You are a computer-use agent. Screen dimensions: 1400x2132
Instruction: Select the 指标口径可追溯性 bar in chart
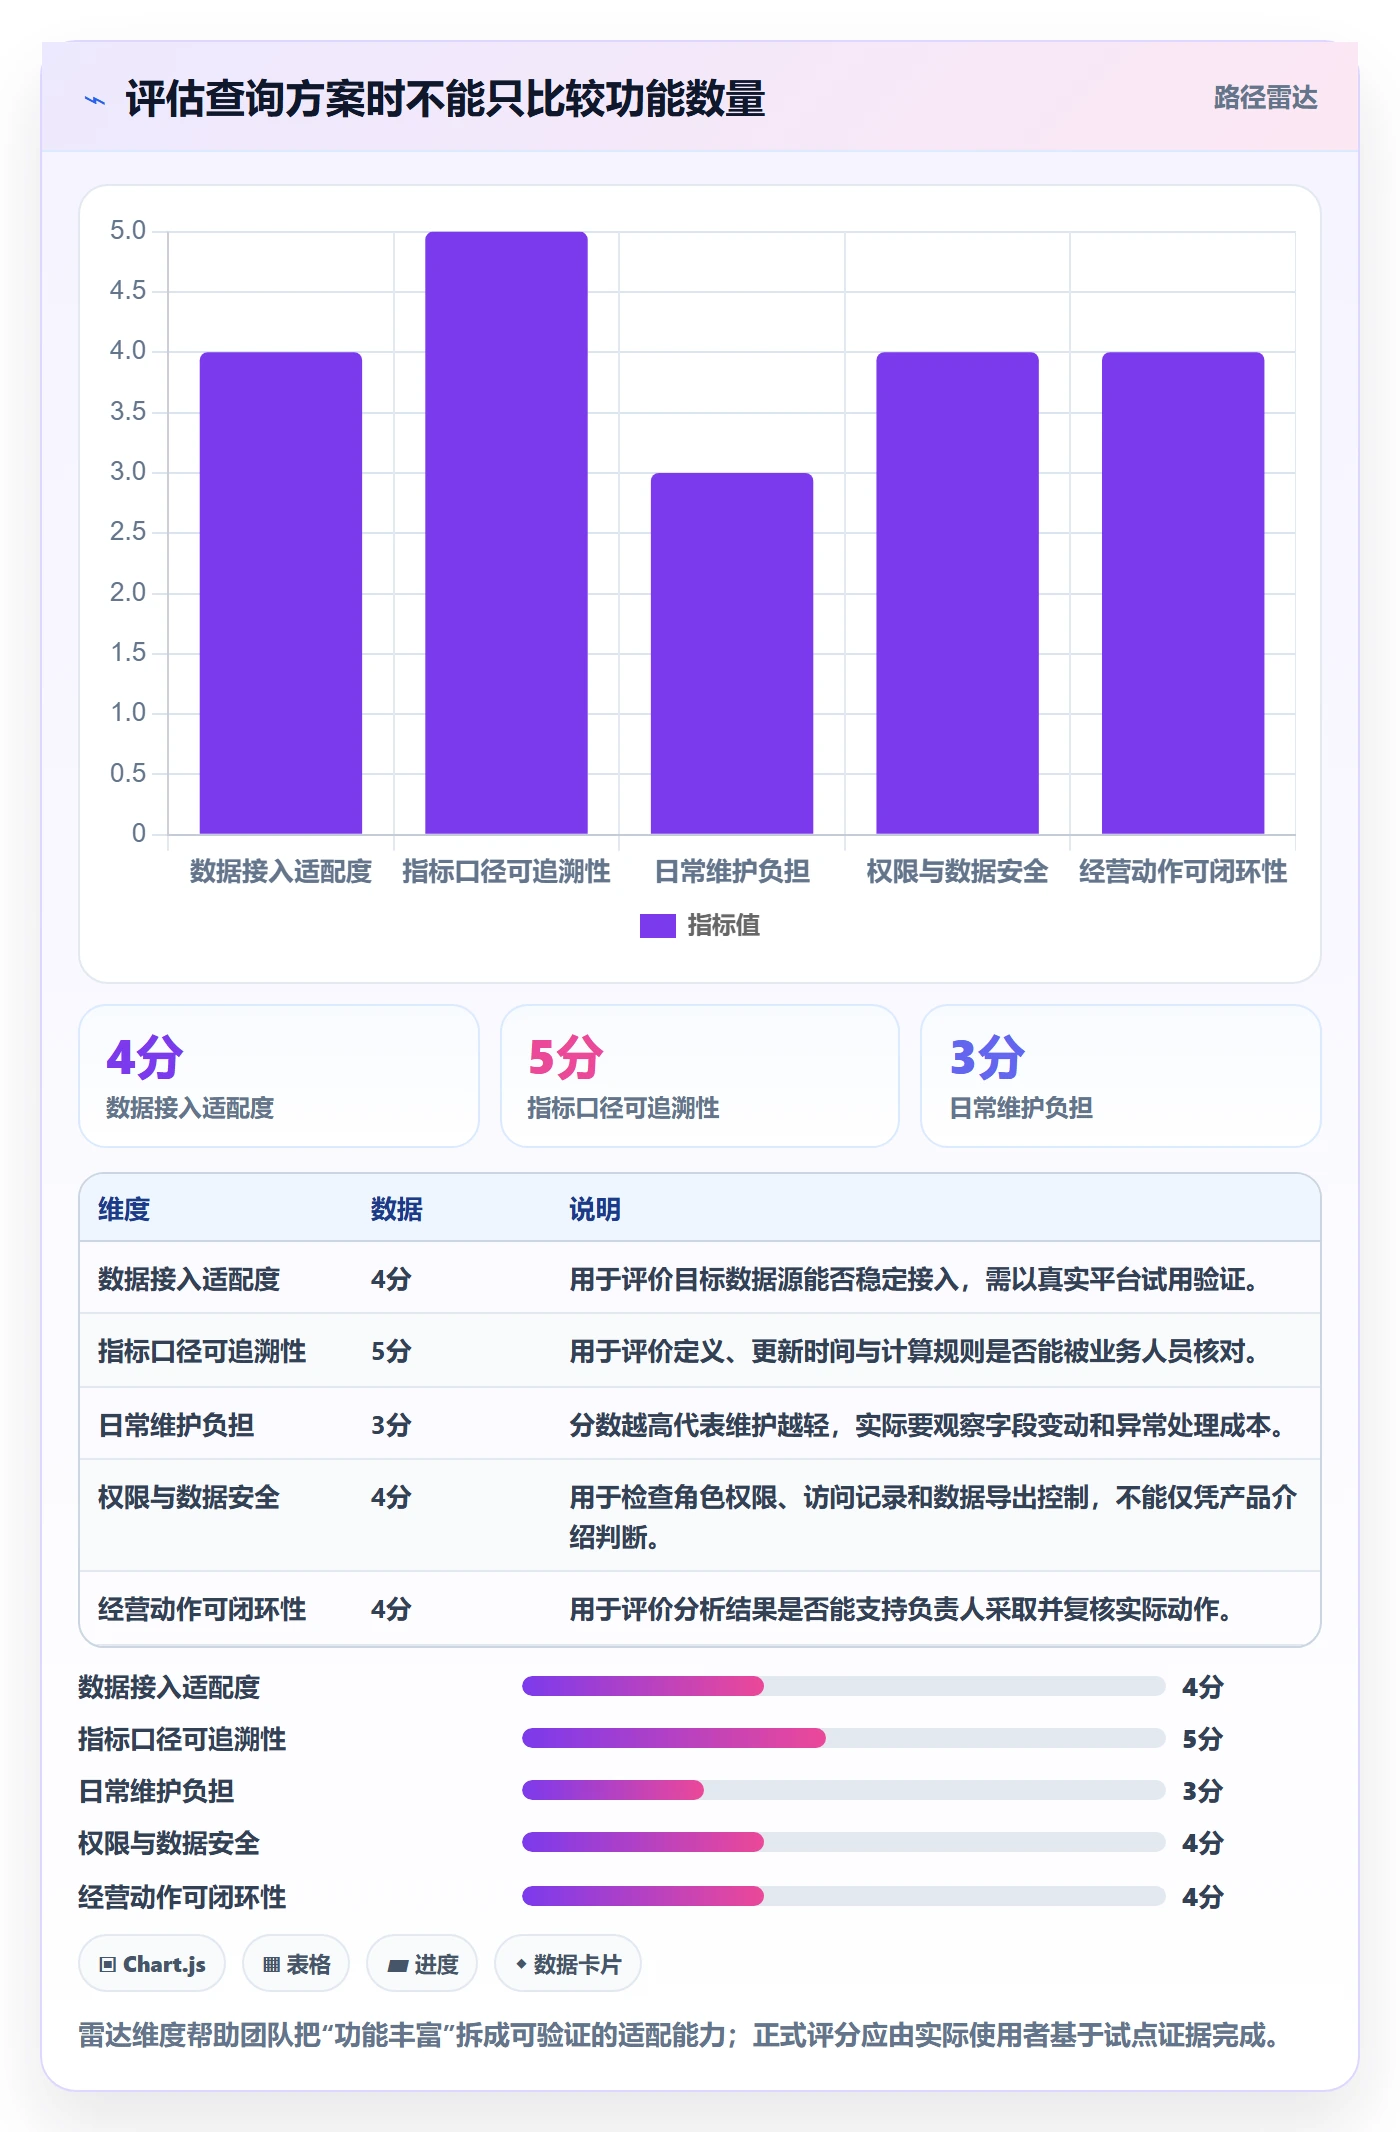[x=506, y=533]
